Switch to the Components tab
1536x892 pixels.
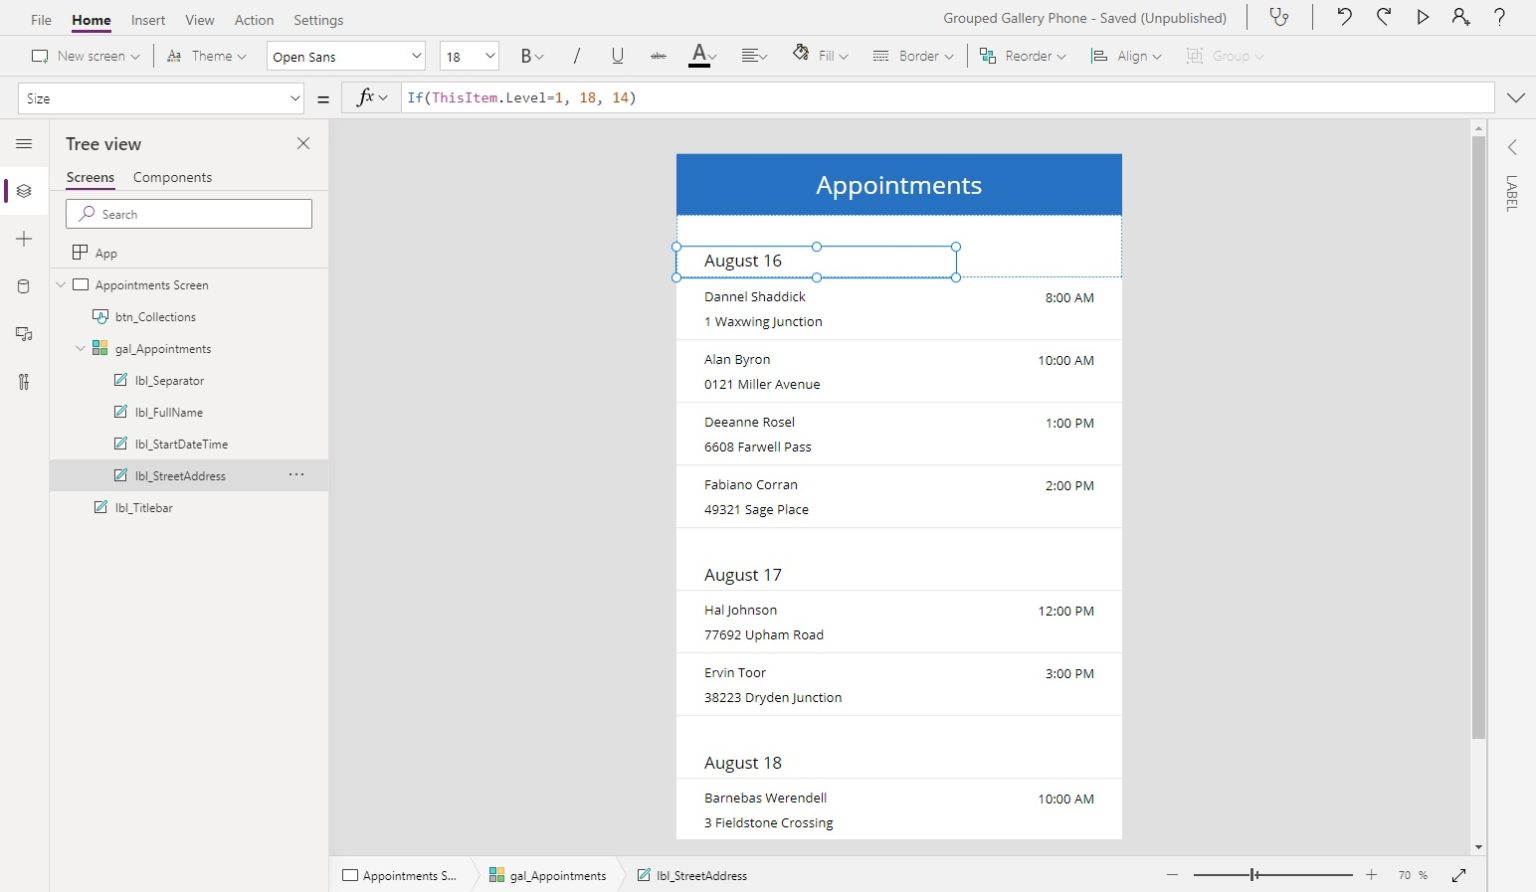tap(172, 177)
